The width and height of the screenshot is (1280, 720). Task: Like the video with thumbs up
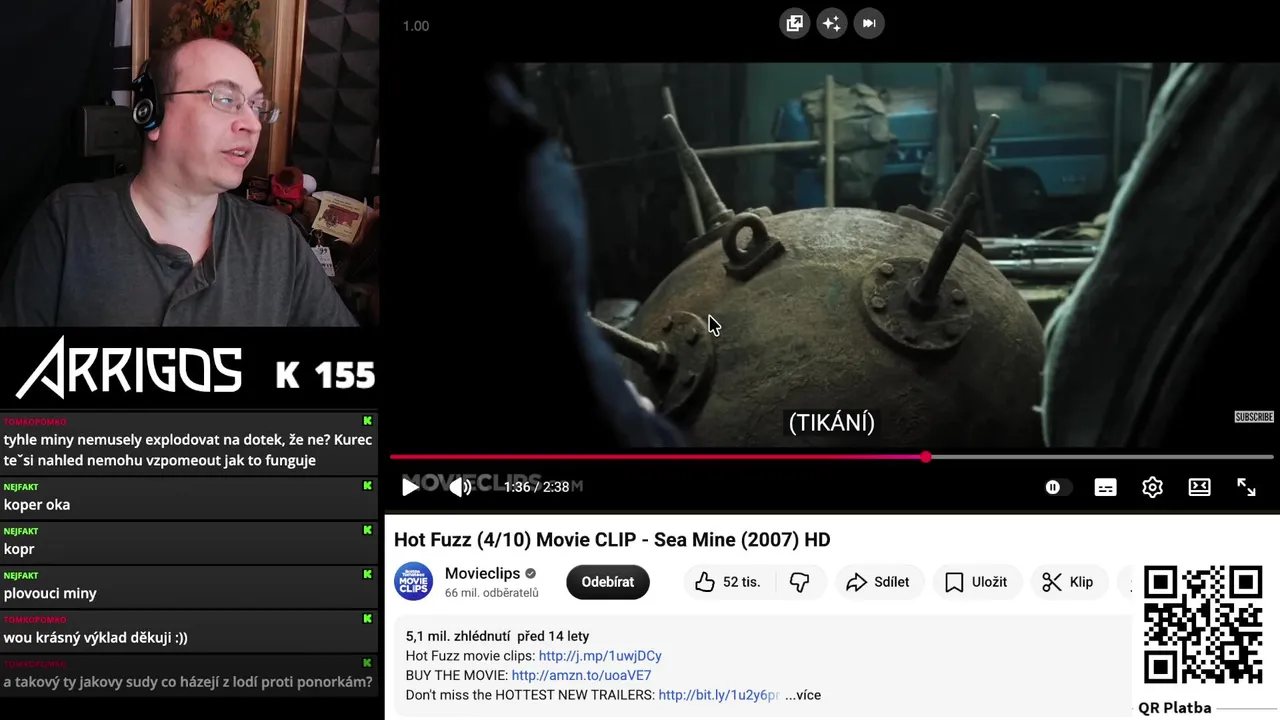pos(728,582)
